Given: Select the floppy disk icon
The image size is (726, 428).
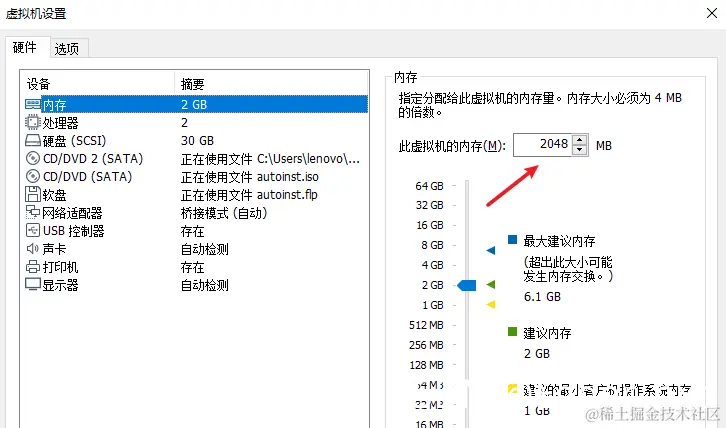Looking at the screenshot, I should [x=32, y=195].
